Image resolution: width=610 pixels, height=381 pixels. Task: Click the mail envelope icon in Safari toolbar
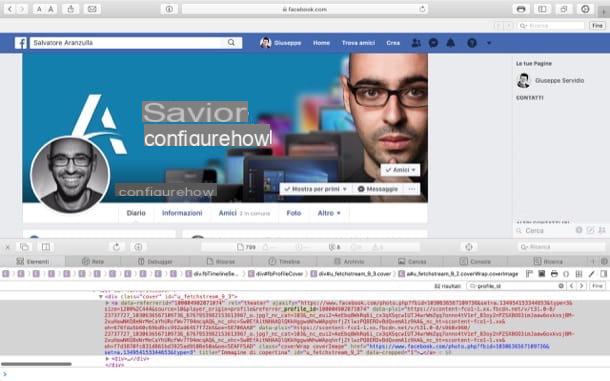pos(92,9)
